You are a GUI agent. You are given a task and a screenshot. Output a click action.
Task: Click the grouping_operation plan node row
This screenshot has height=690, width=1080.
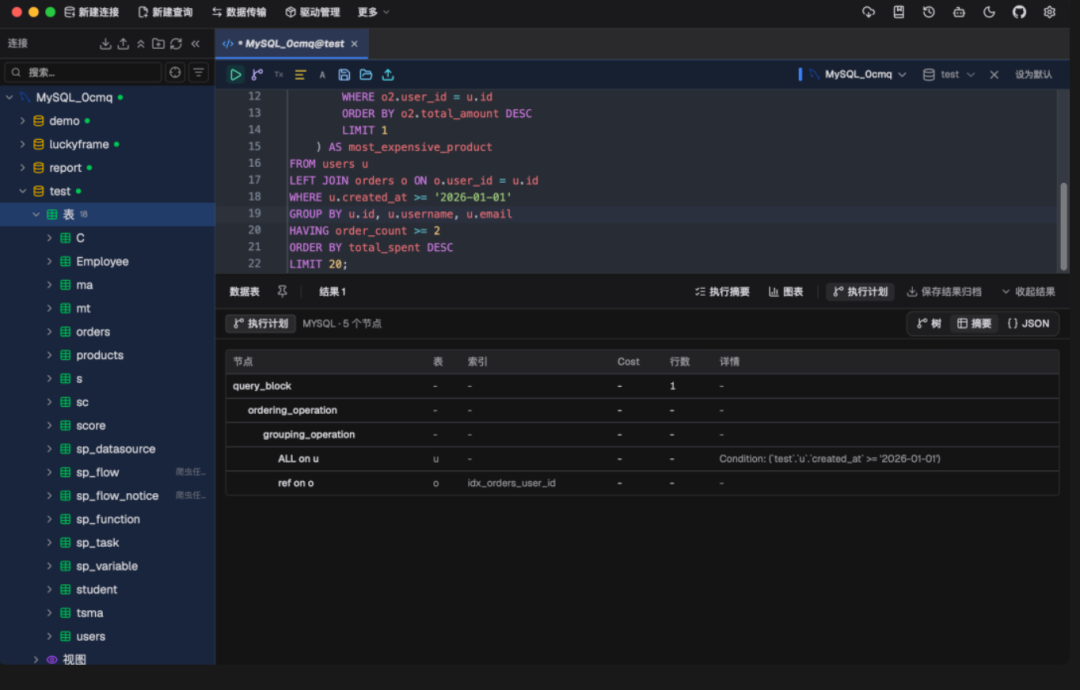[x=642, y=435]
